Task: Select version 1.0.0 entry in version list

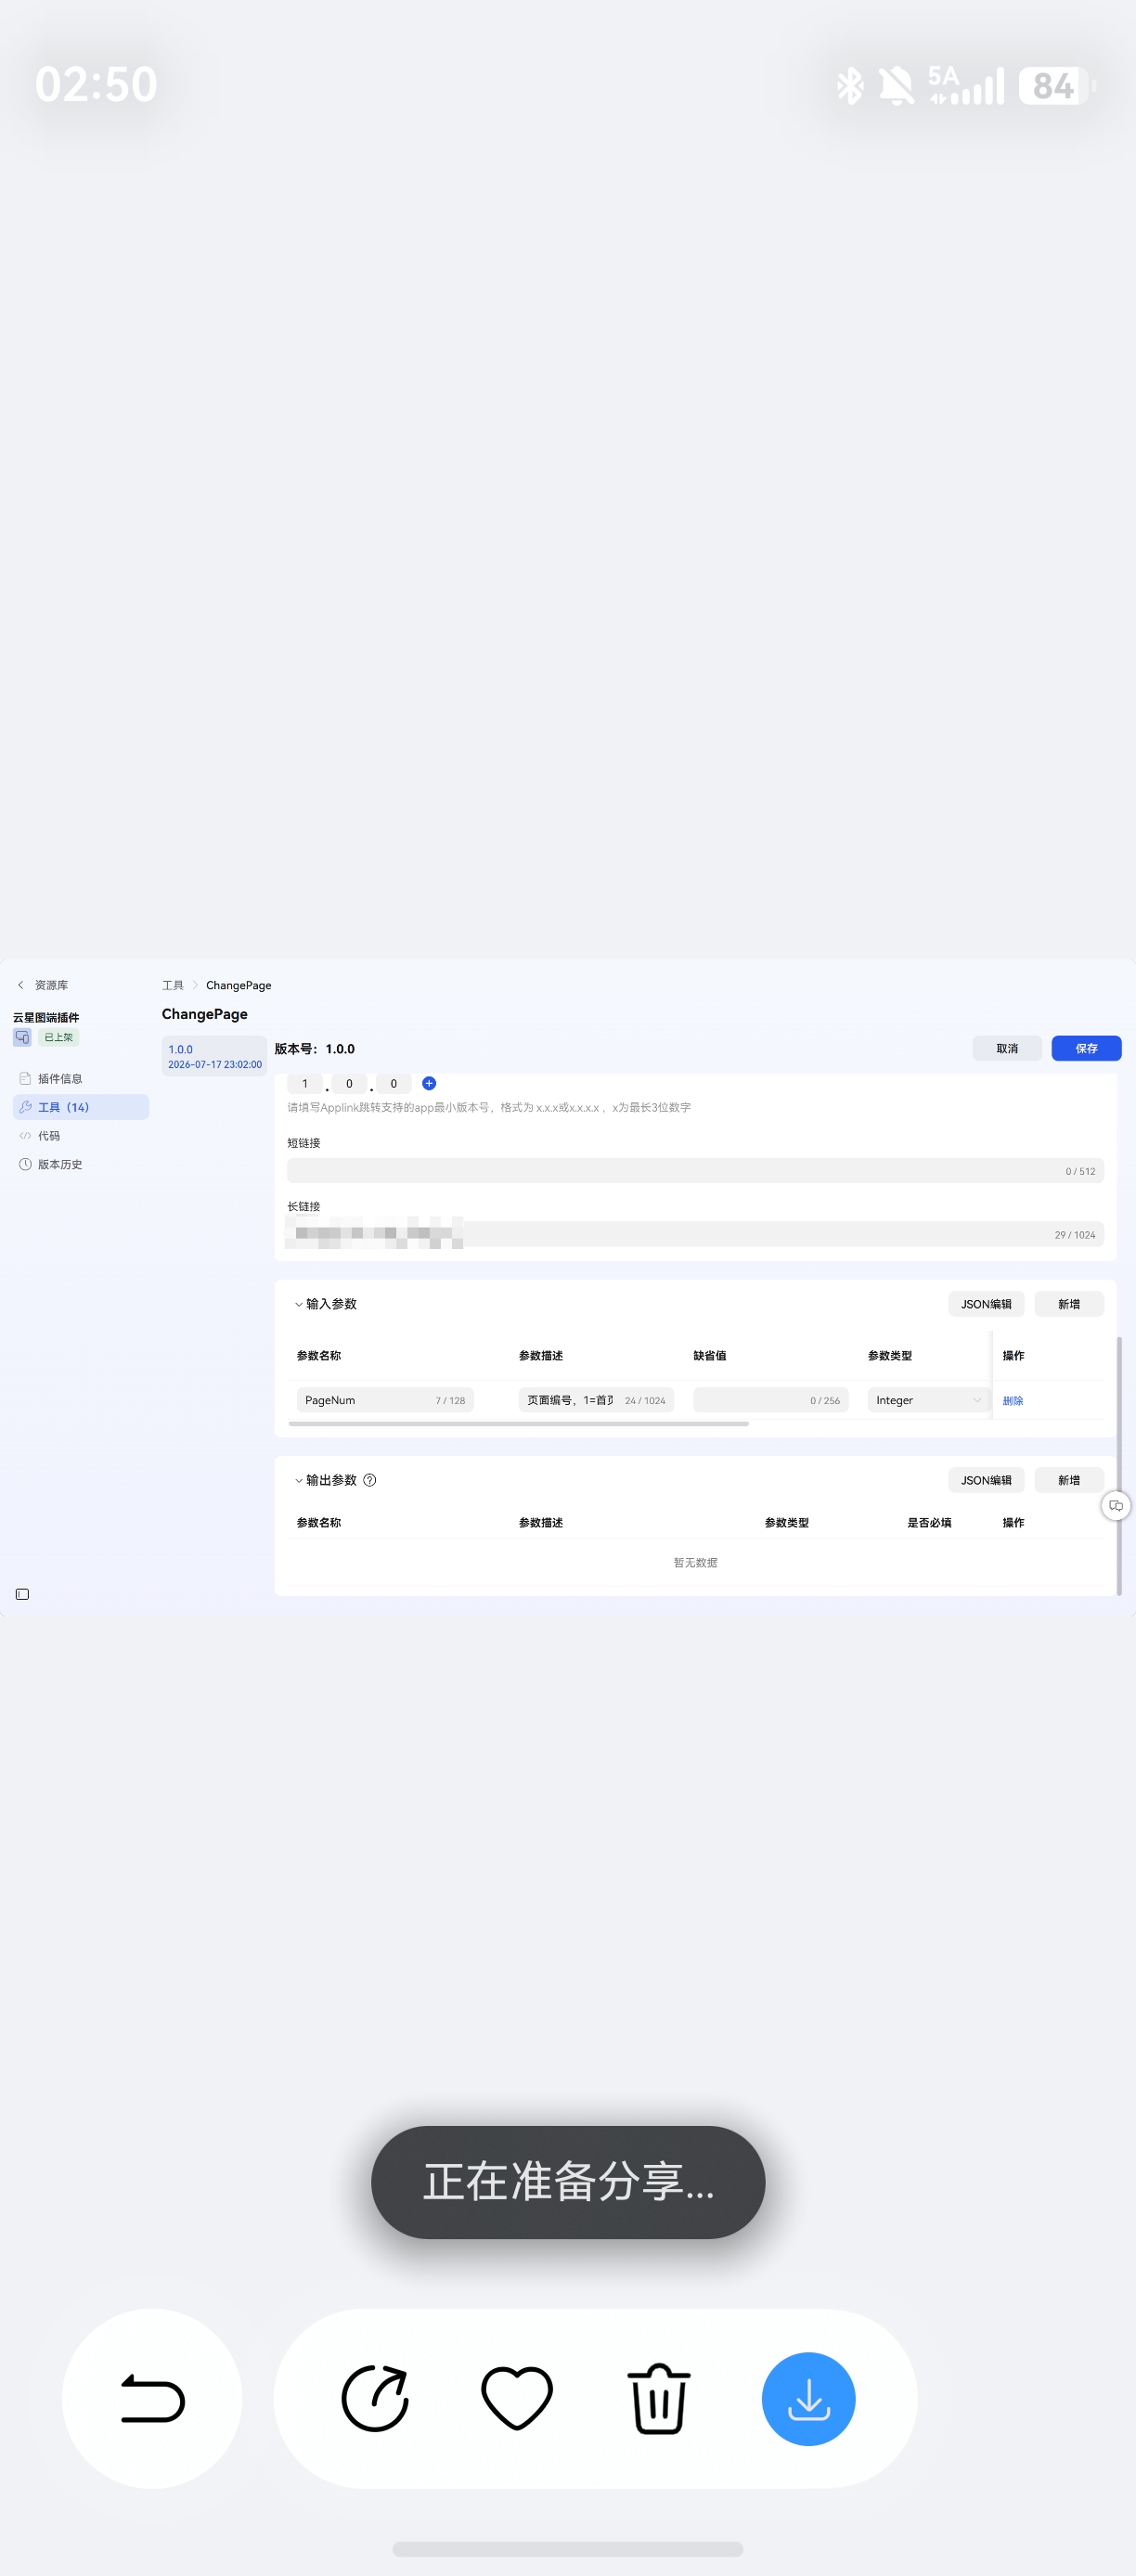Action: pos(214,1056)
